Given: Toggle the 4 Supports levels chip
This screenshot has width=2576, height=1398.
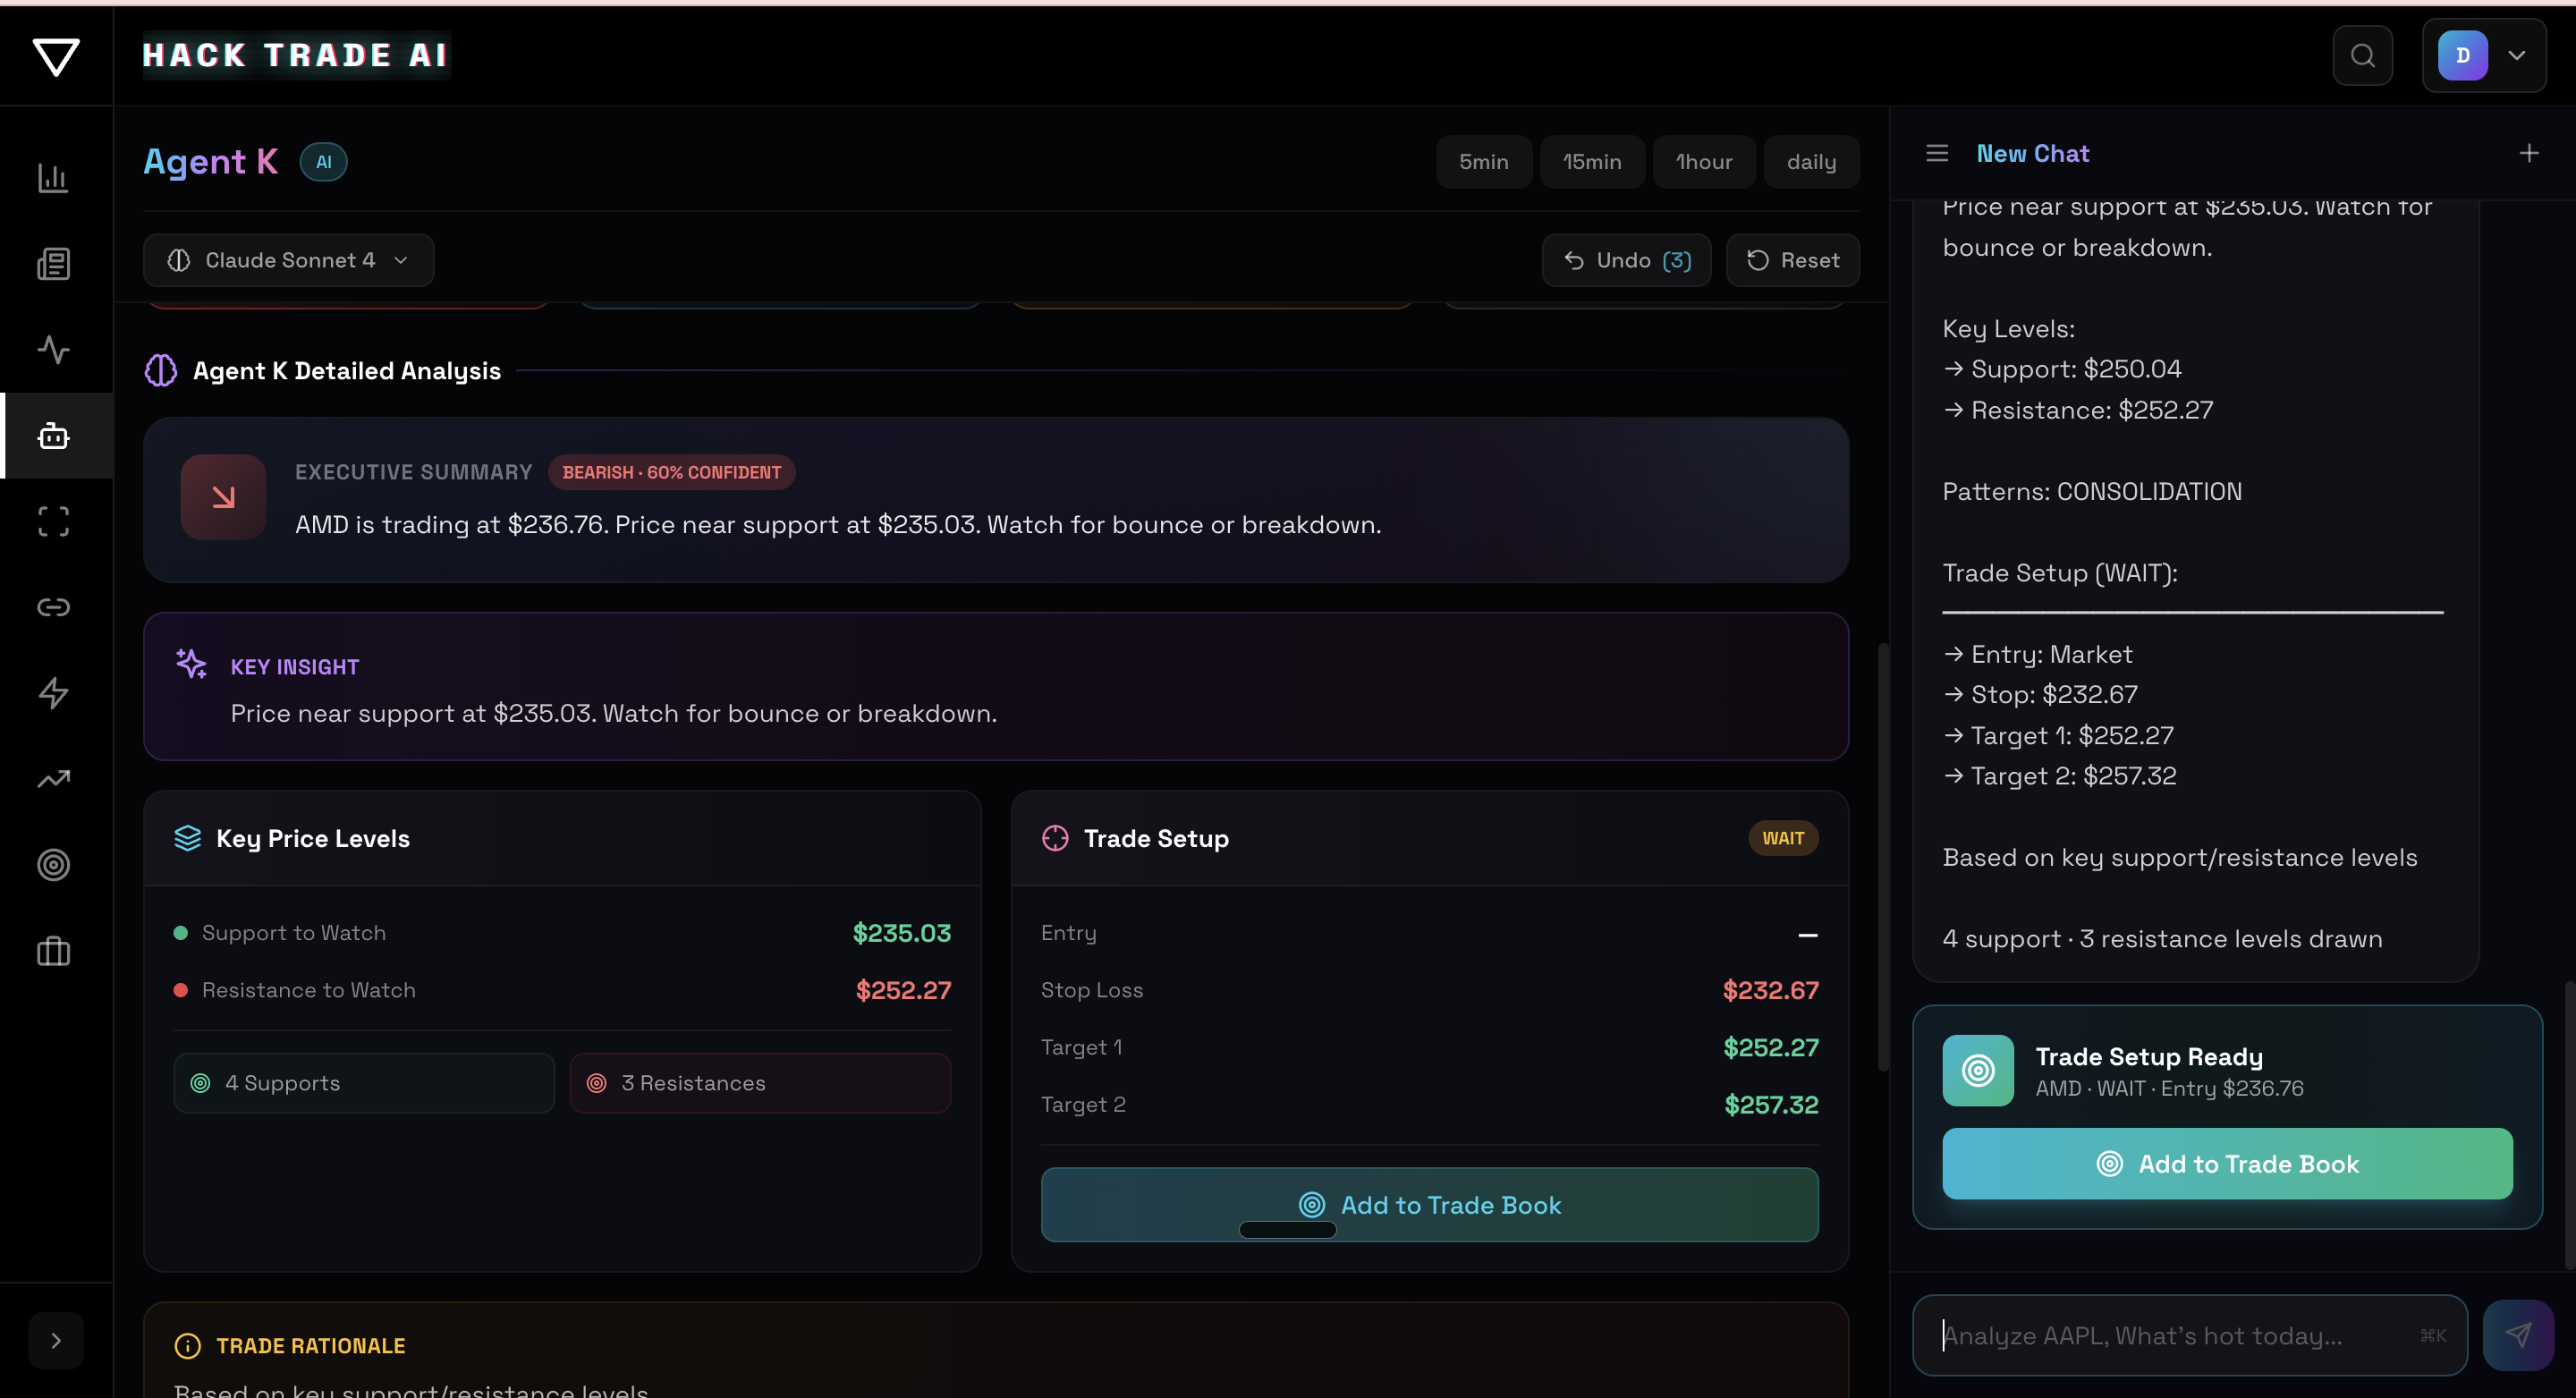Looking at the screenshot, I should tap(364, 1083).
